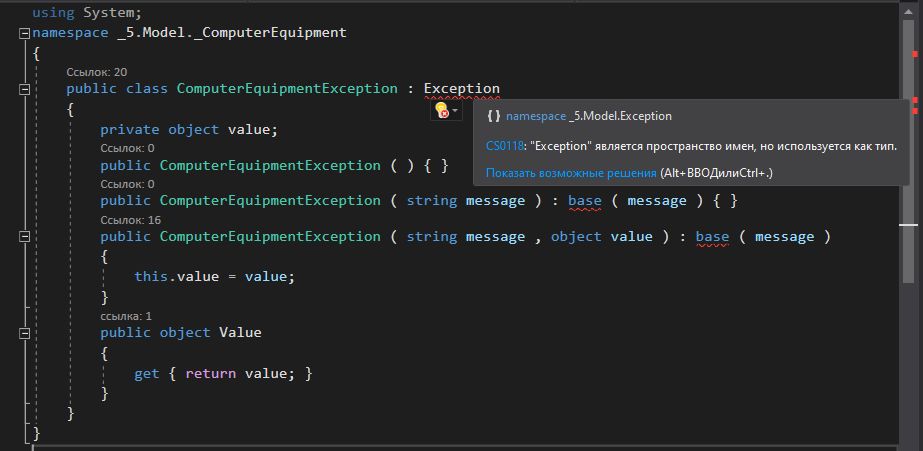This screenshot has width=923, height=451.
Task: Collapse the constructor with message and value
Action: (x=24, y=237)
